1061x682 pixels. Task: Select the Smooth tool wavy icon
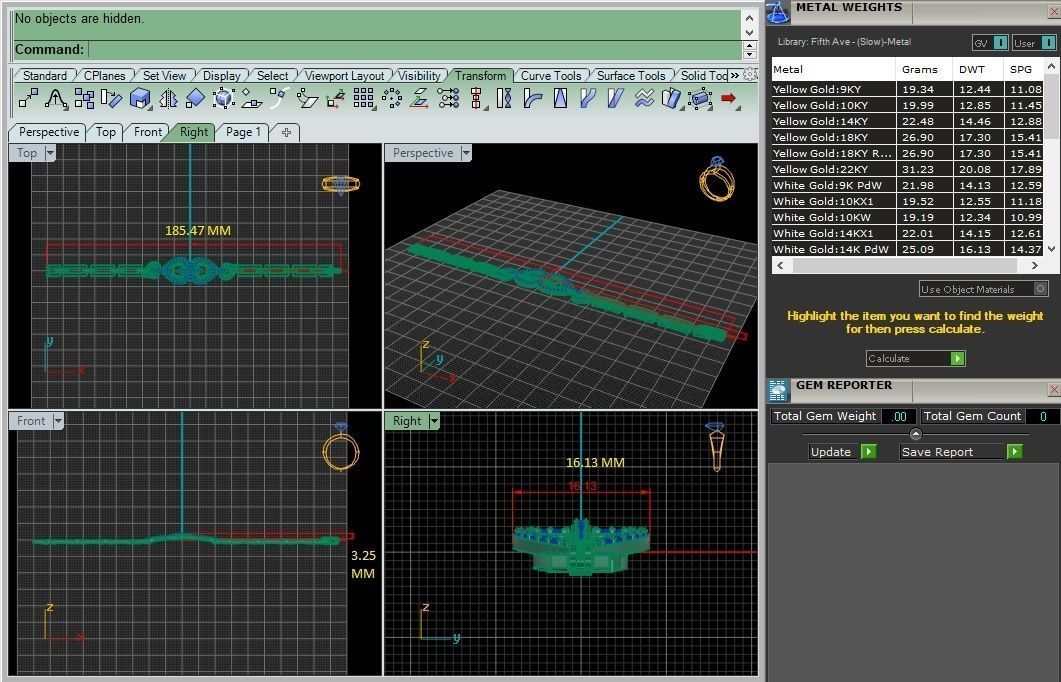point(644,99)
